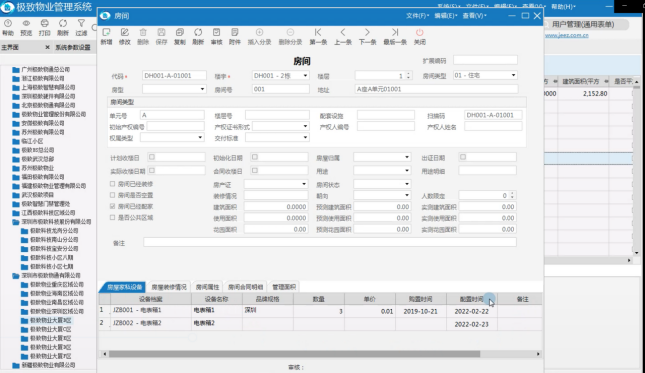Image resolution: width=645 pixels, height=373 pixels.
Task: Open the www.jeez.com.cn link
Action: (567, 35)
